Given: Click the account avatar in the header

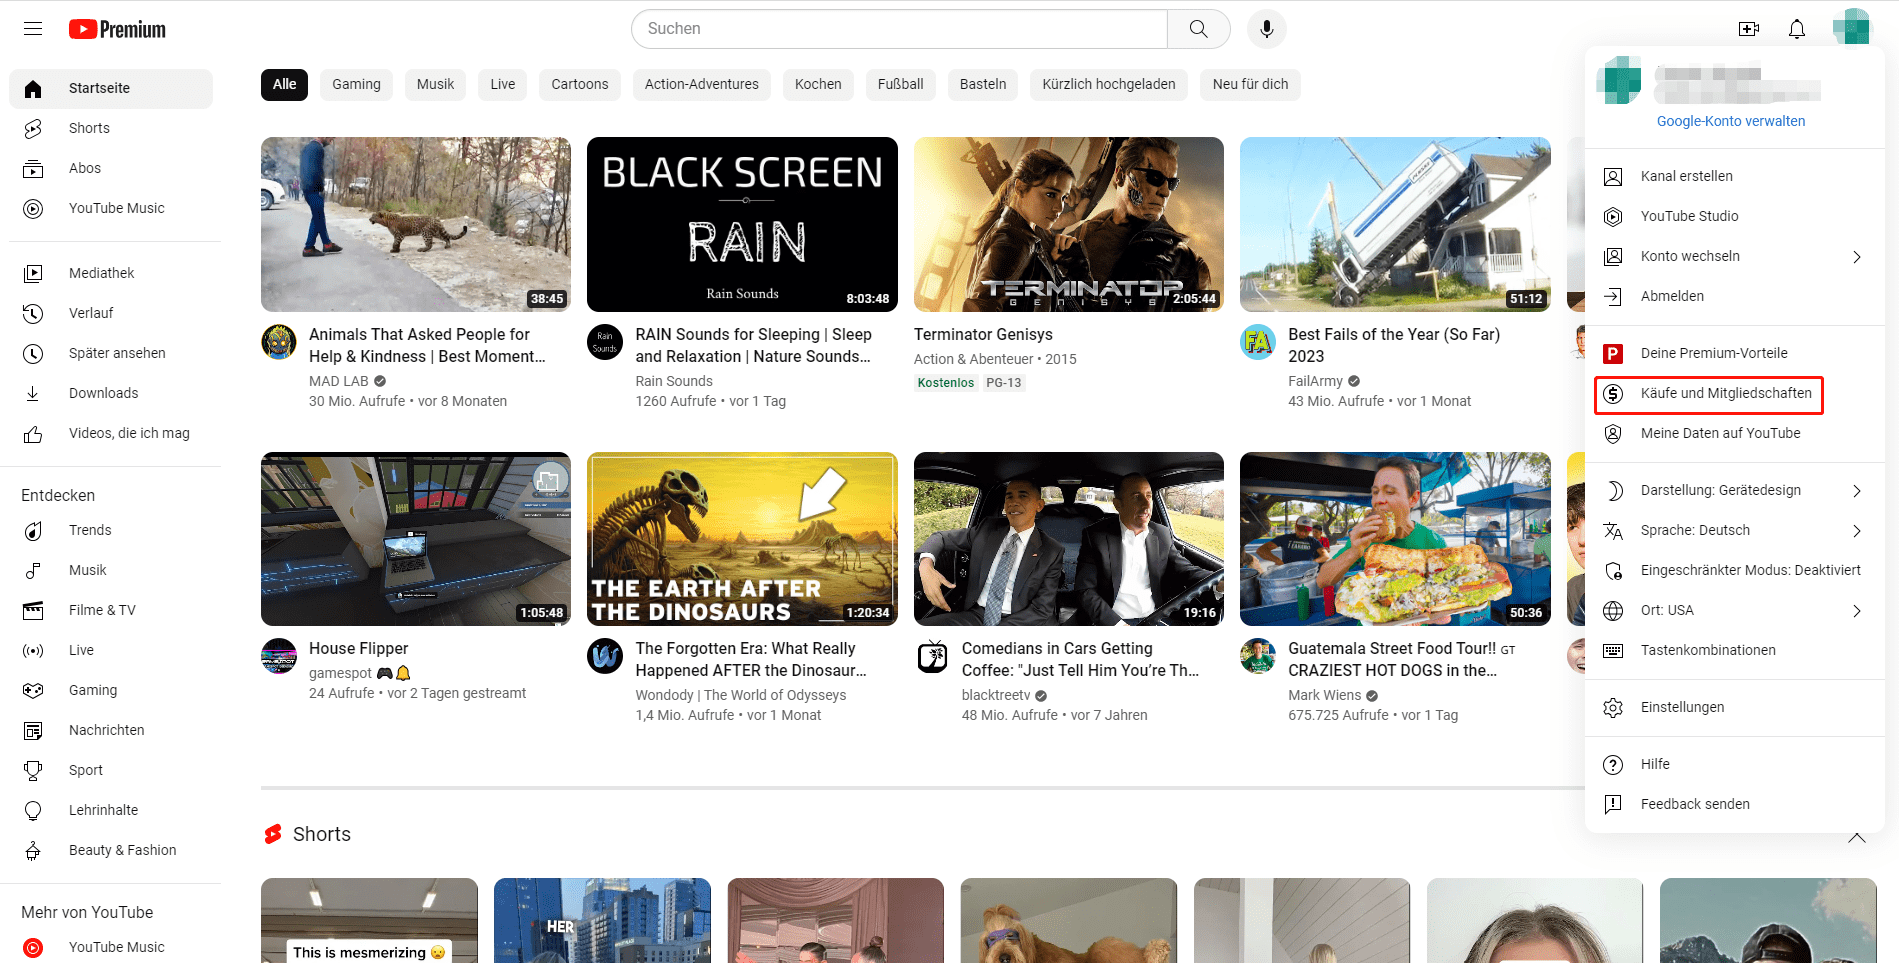Looking at the screenshot, I should [x=1851, y=27].
